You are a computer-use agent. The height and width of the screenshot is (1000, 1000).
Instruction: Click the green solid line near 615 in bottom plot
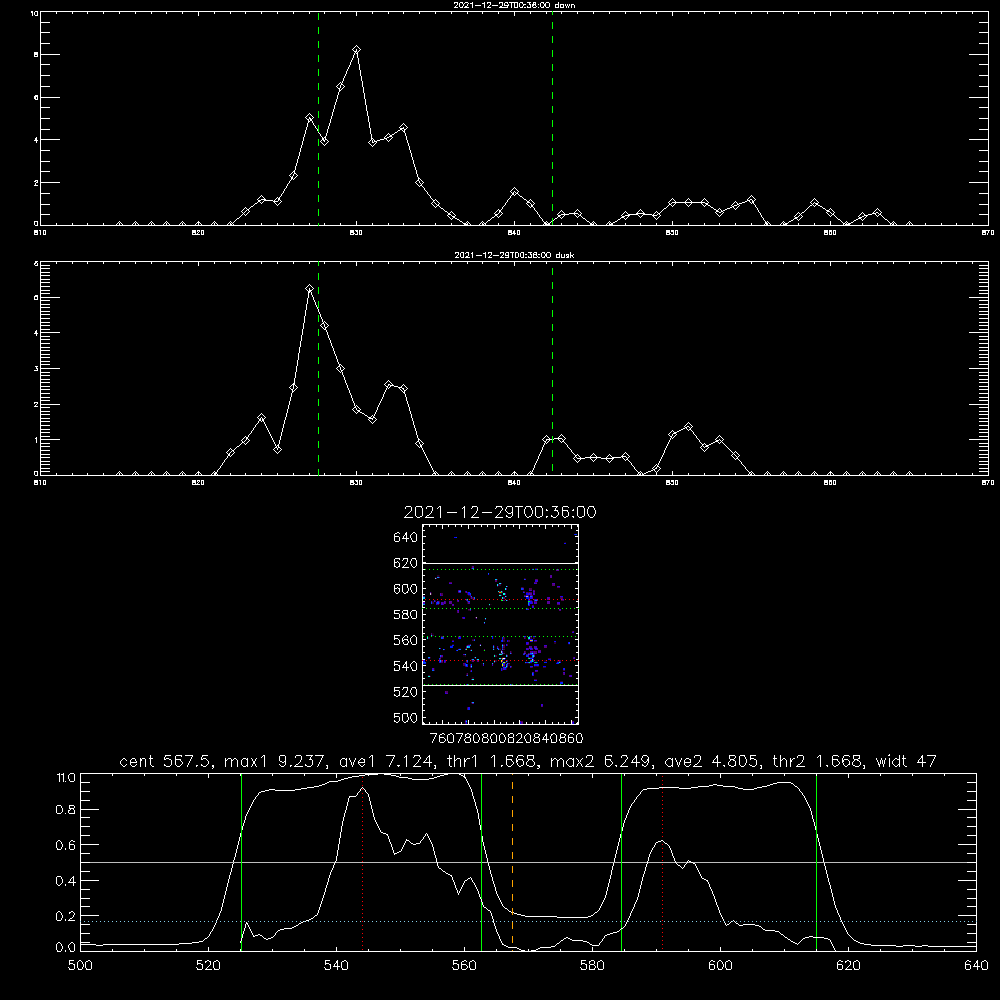pos(816,862)
